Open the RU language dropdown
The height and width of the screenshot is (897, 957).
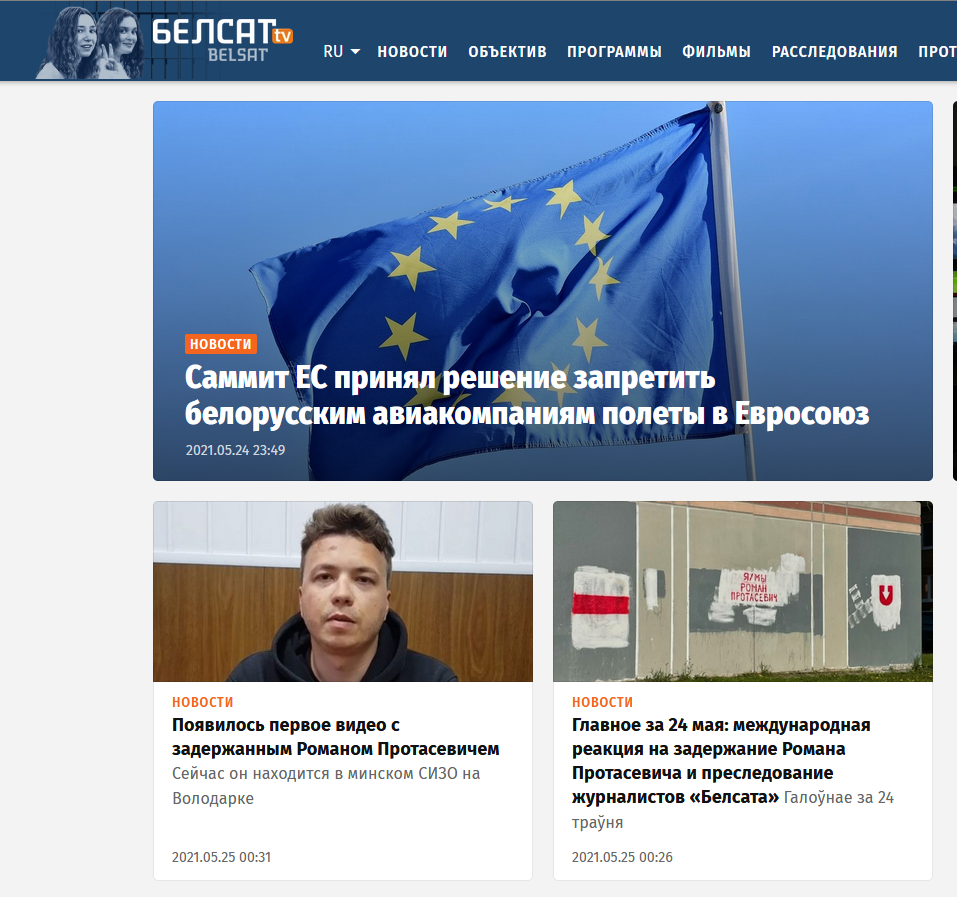point(341,52)
